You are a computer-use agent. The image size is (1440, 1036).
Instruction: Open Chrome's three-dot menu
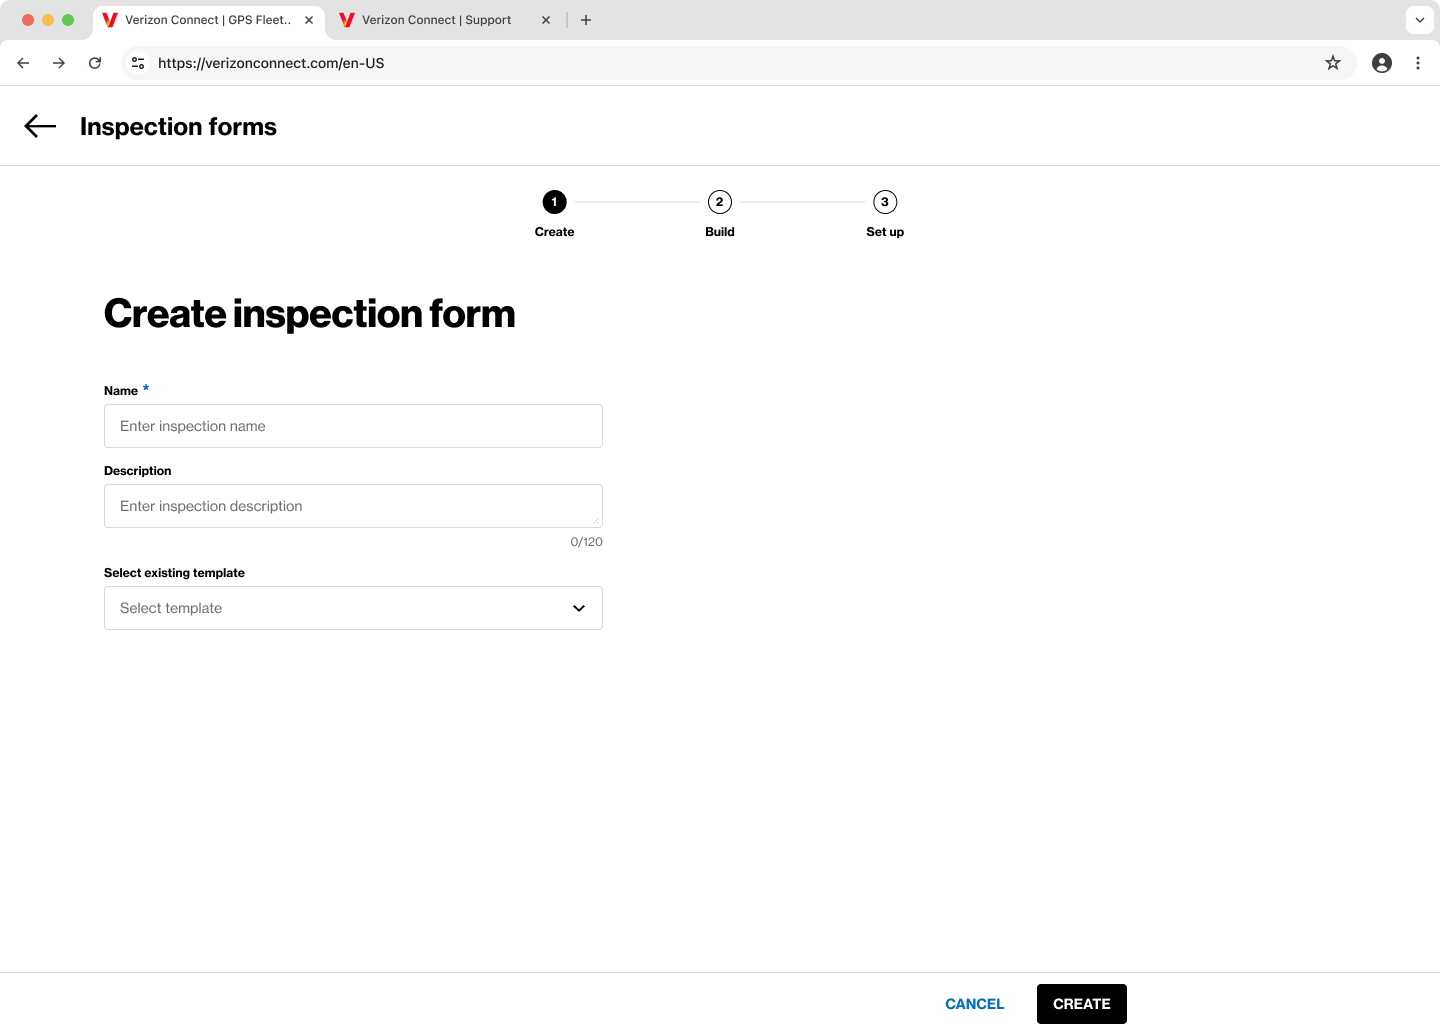[1418, 62]
